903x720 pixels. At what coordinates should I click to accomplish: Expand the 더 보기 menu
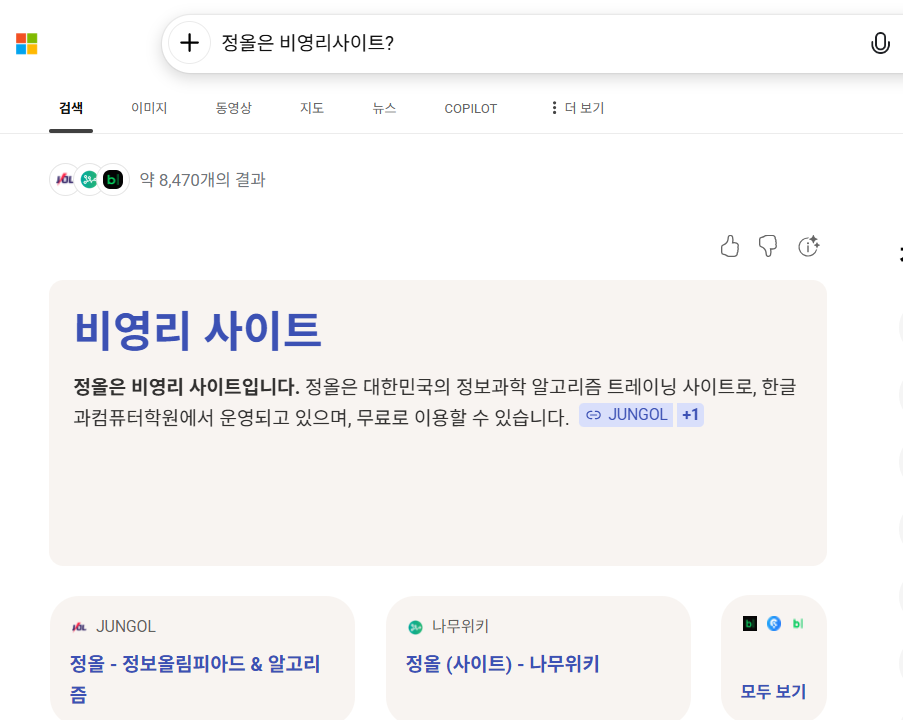click(x=577, y=108)
